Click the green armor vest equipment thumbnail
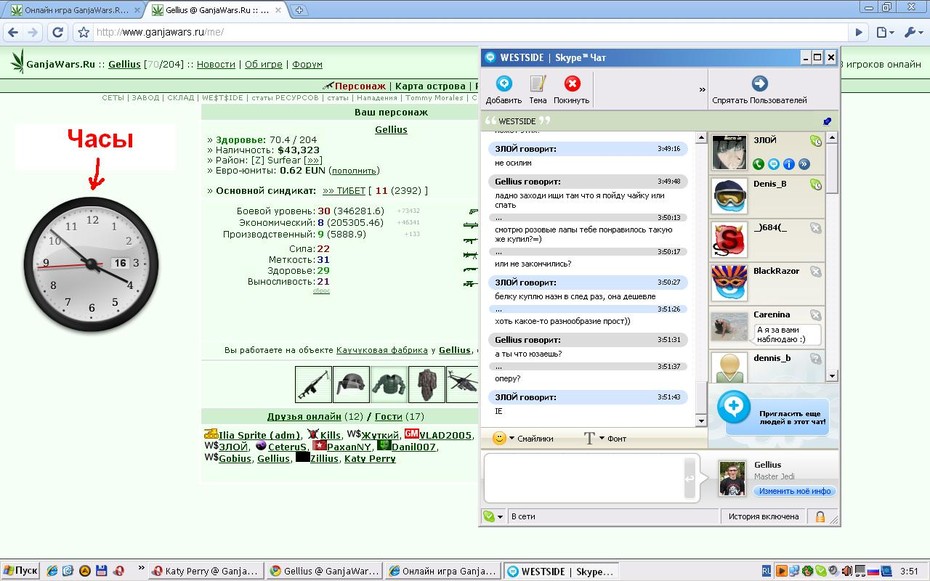 389,385
